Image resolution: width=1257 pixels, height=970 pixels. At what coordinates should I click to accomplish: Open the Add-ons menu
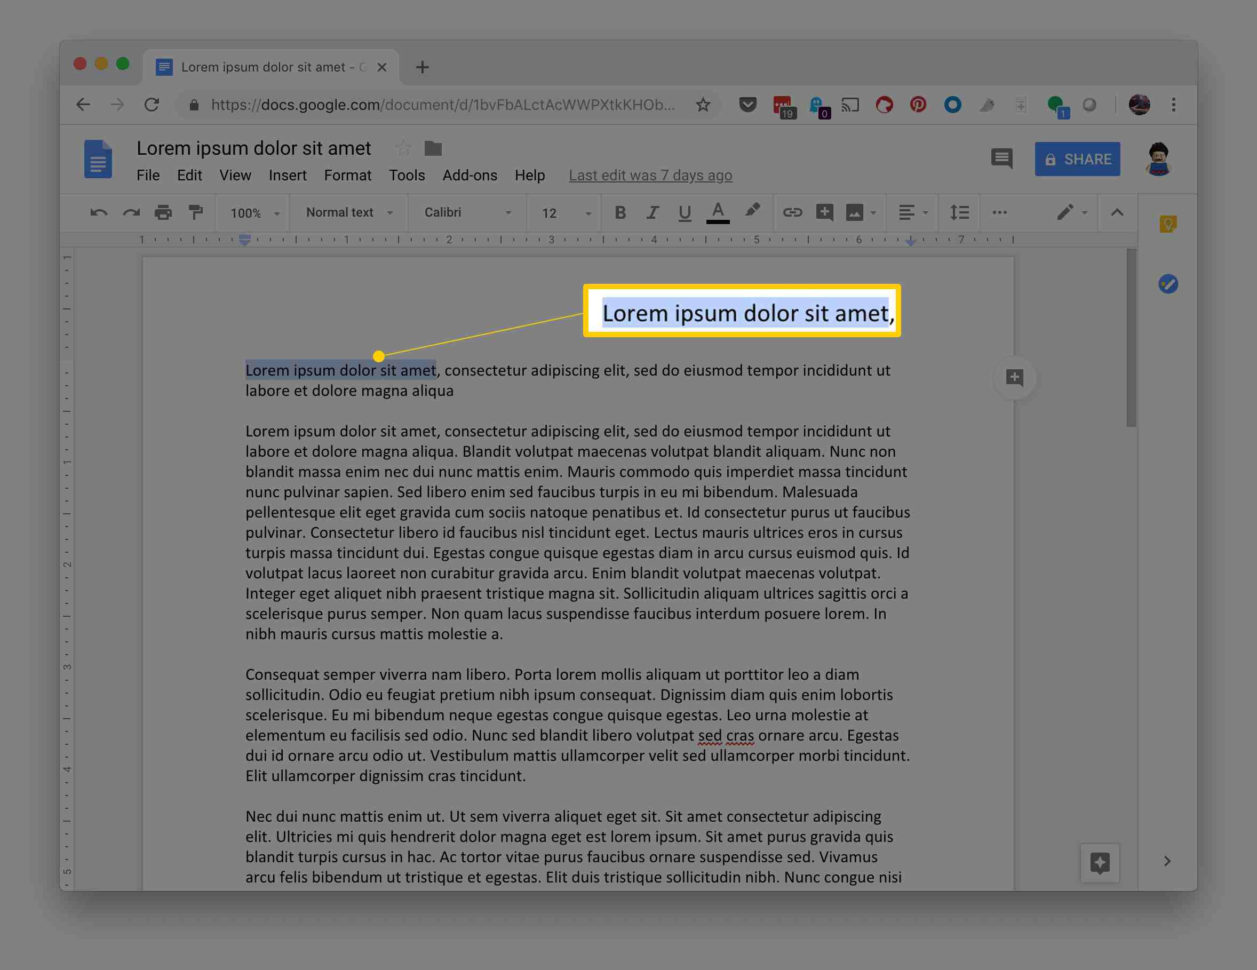(470, 175)
